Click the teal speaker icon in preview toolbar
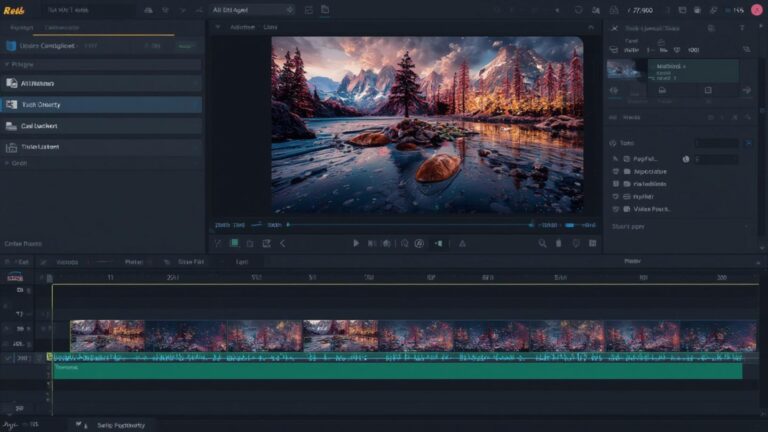768x432 pixels. (439, 243)
